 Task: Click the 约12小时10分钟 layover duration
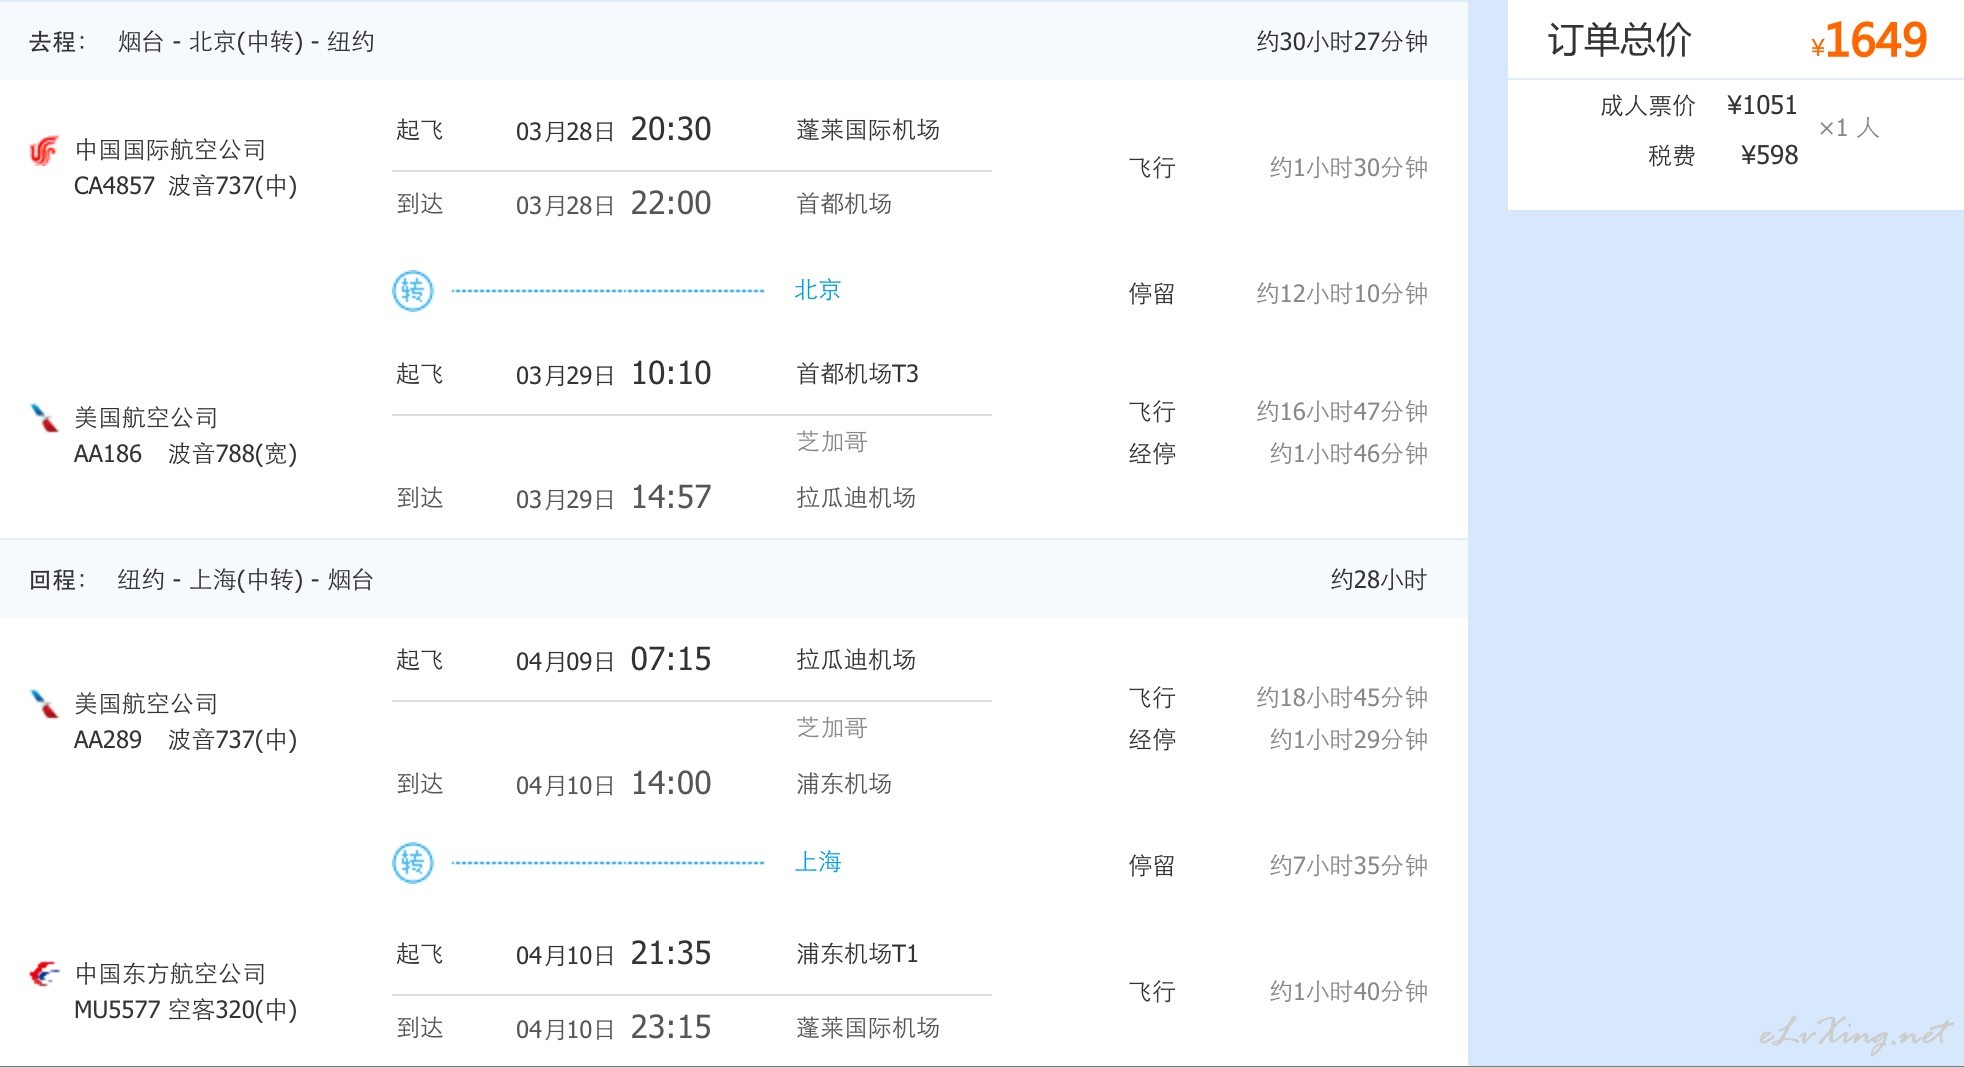1342,294
